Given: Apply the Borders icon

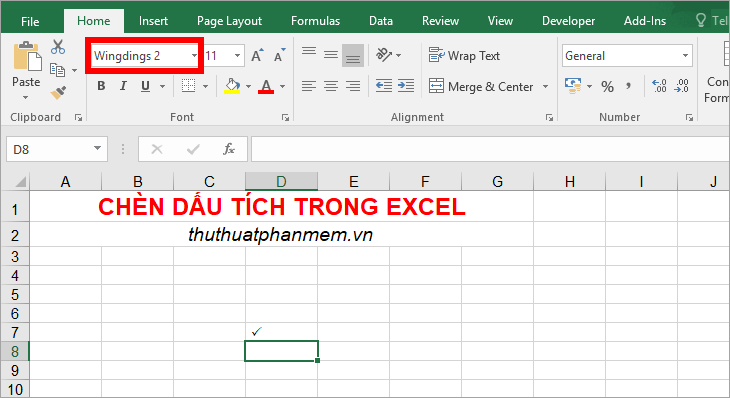Looking at the screenshot, I should (x=189, y=86).
